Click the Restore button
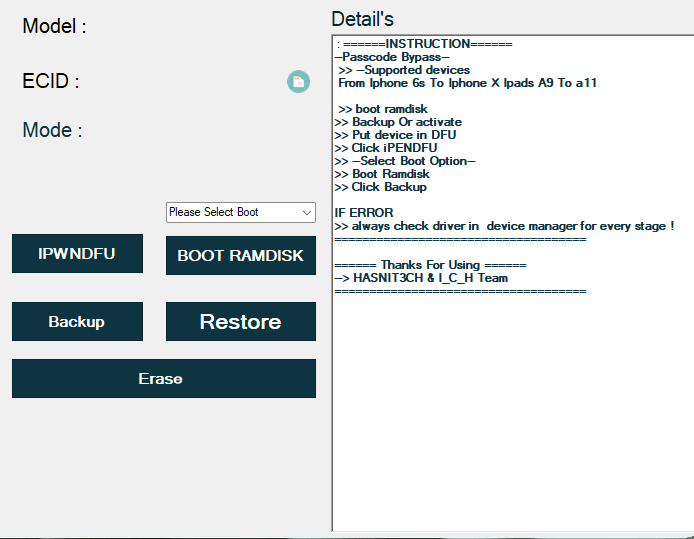The width and height of the screenshot is (694, 539). (x=240, y=322)
